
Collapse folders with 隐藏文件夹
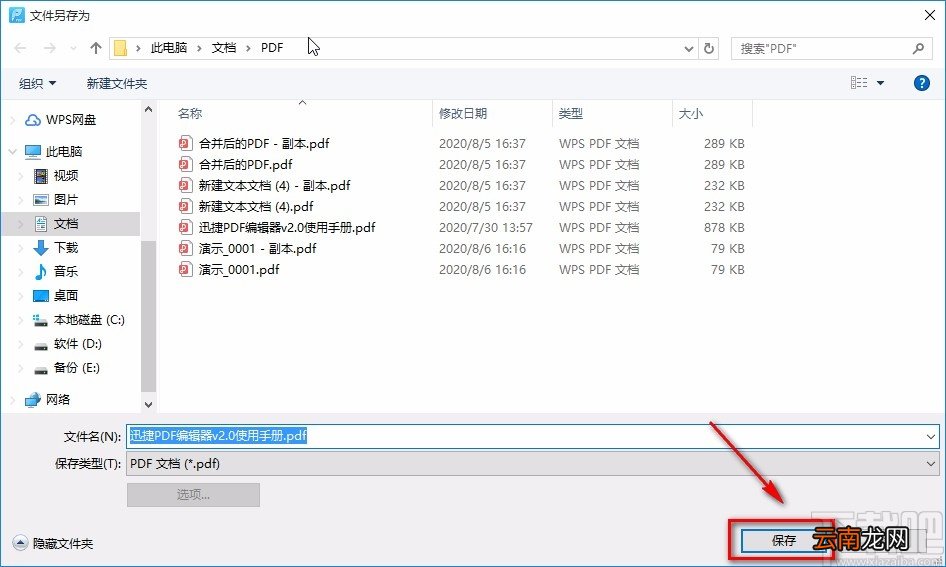pos(53,543)
